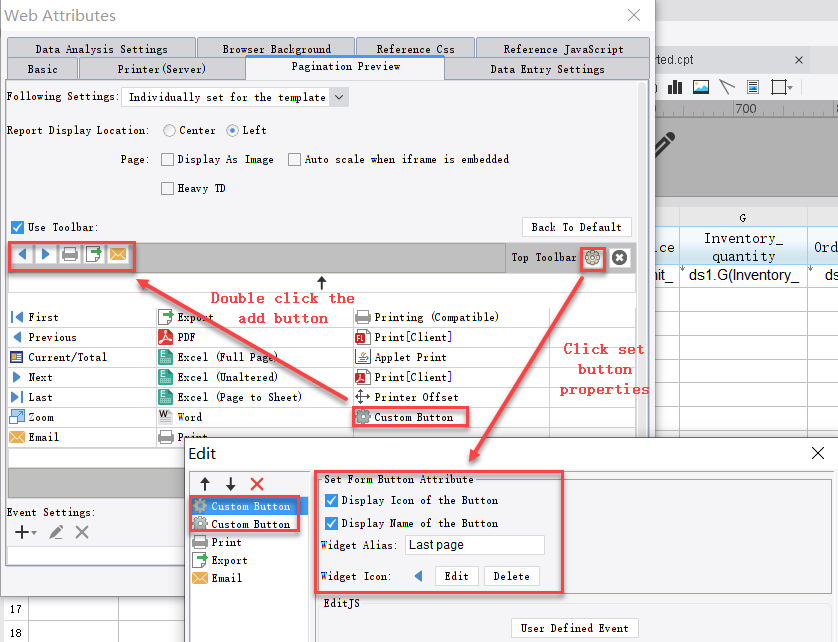Select the Center report display radio button

coord(170,131)
